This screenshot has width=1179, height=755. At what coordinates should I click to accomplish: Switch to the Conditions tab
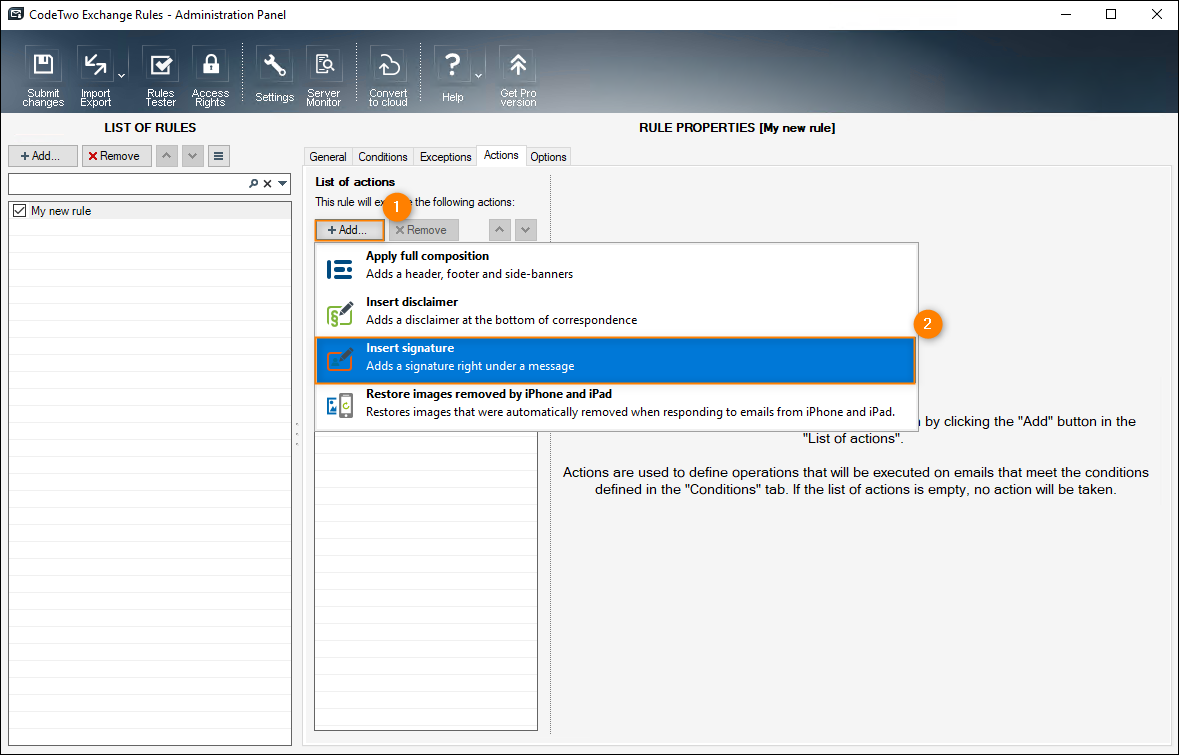click(x=383, y=156)
